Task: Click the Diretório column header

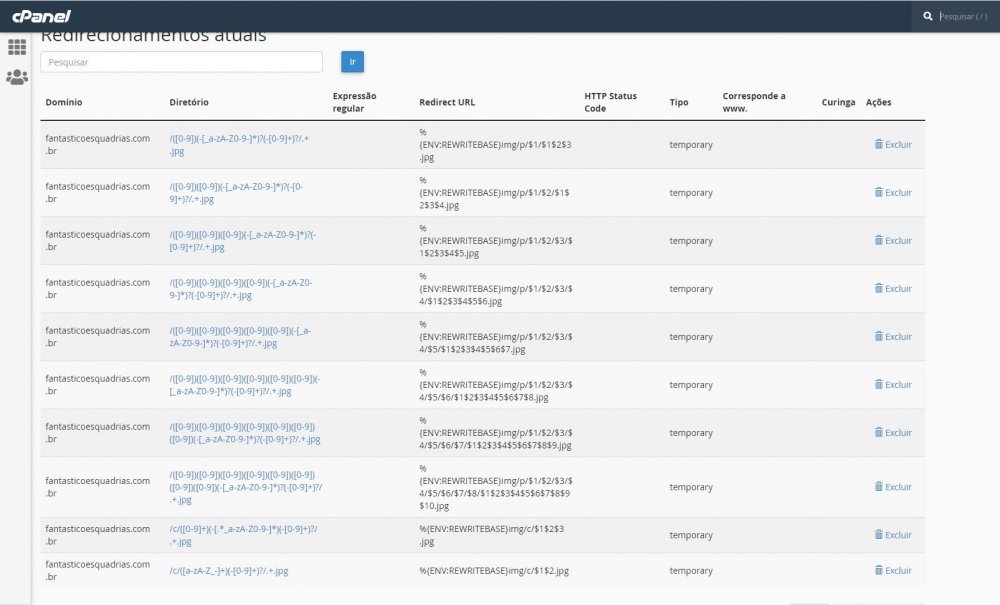Action: pos(189,102)
